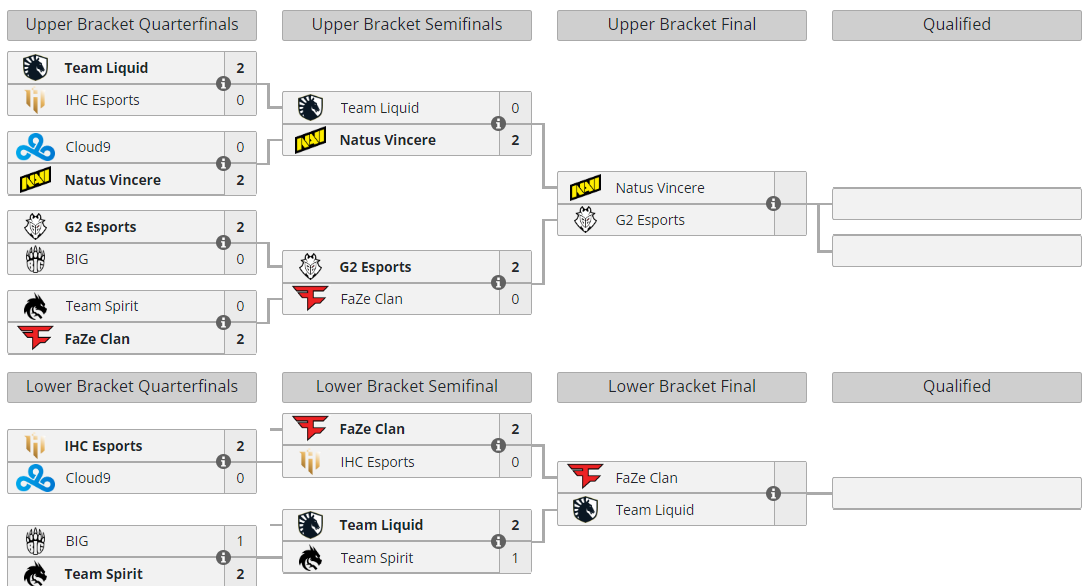Click the BIG logo in Upper Bracket Quarterfinals
1088x586 pixels.
(x=35, y=259)
